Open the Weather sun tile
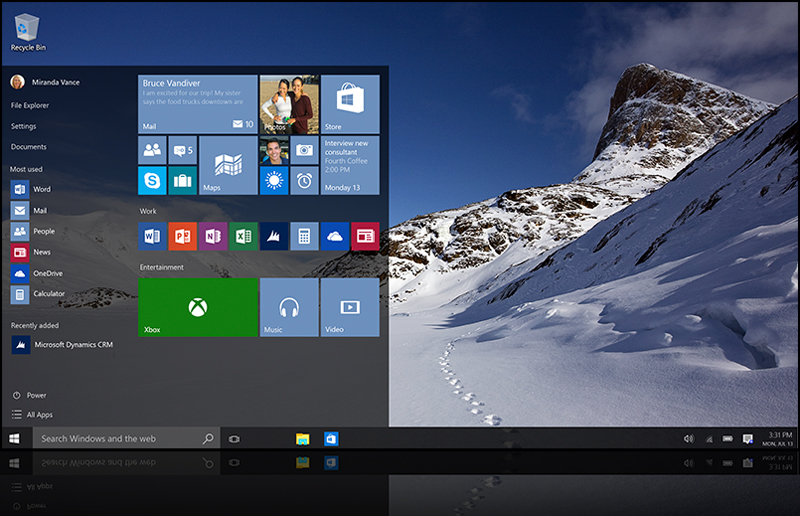The height and width of the screenshot is (516, 800). tap(274, 181)
